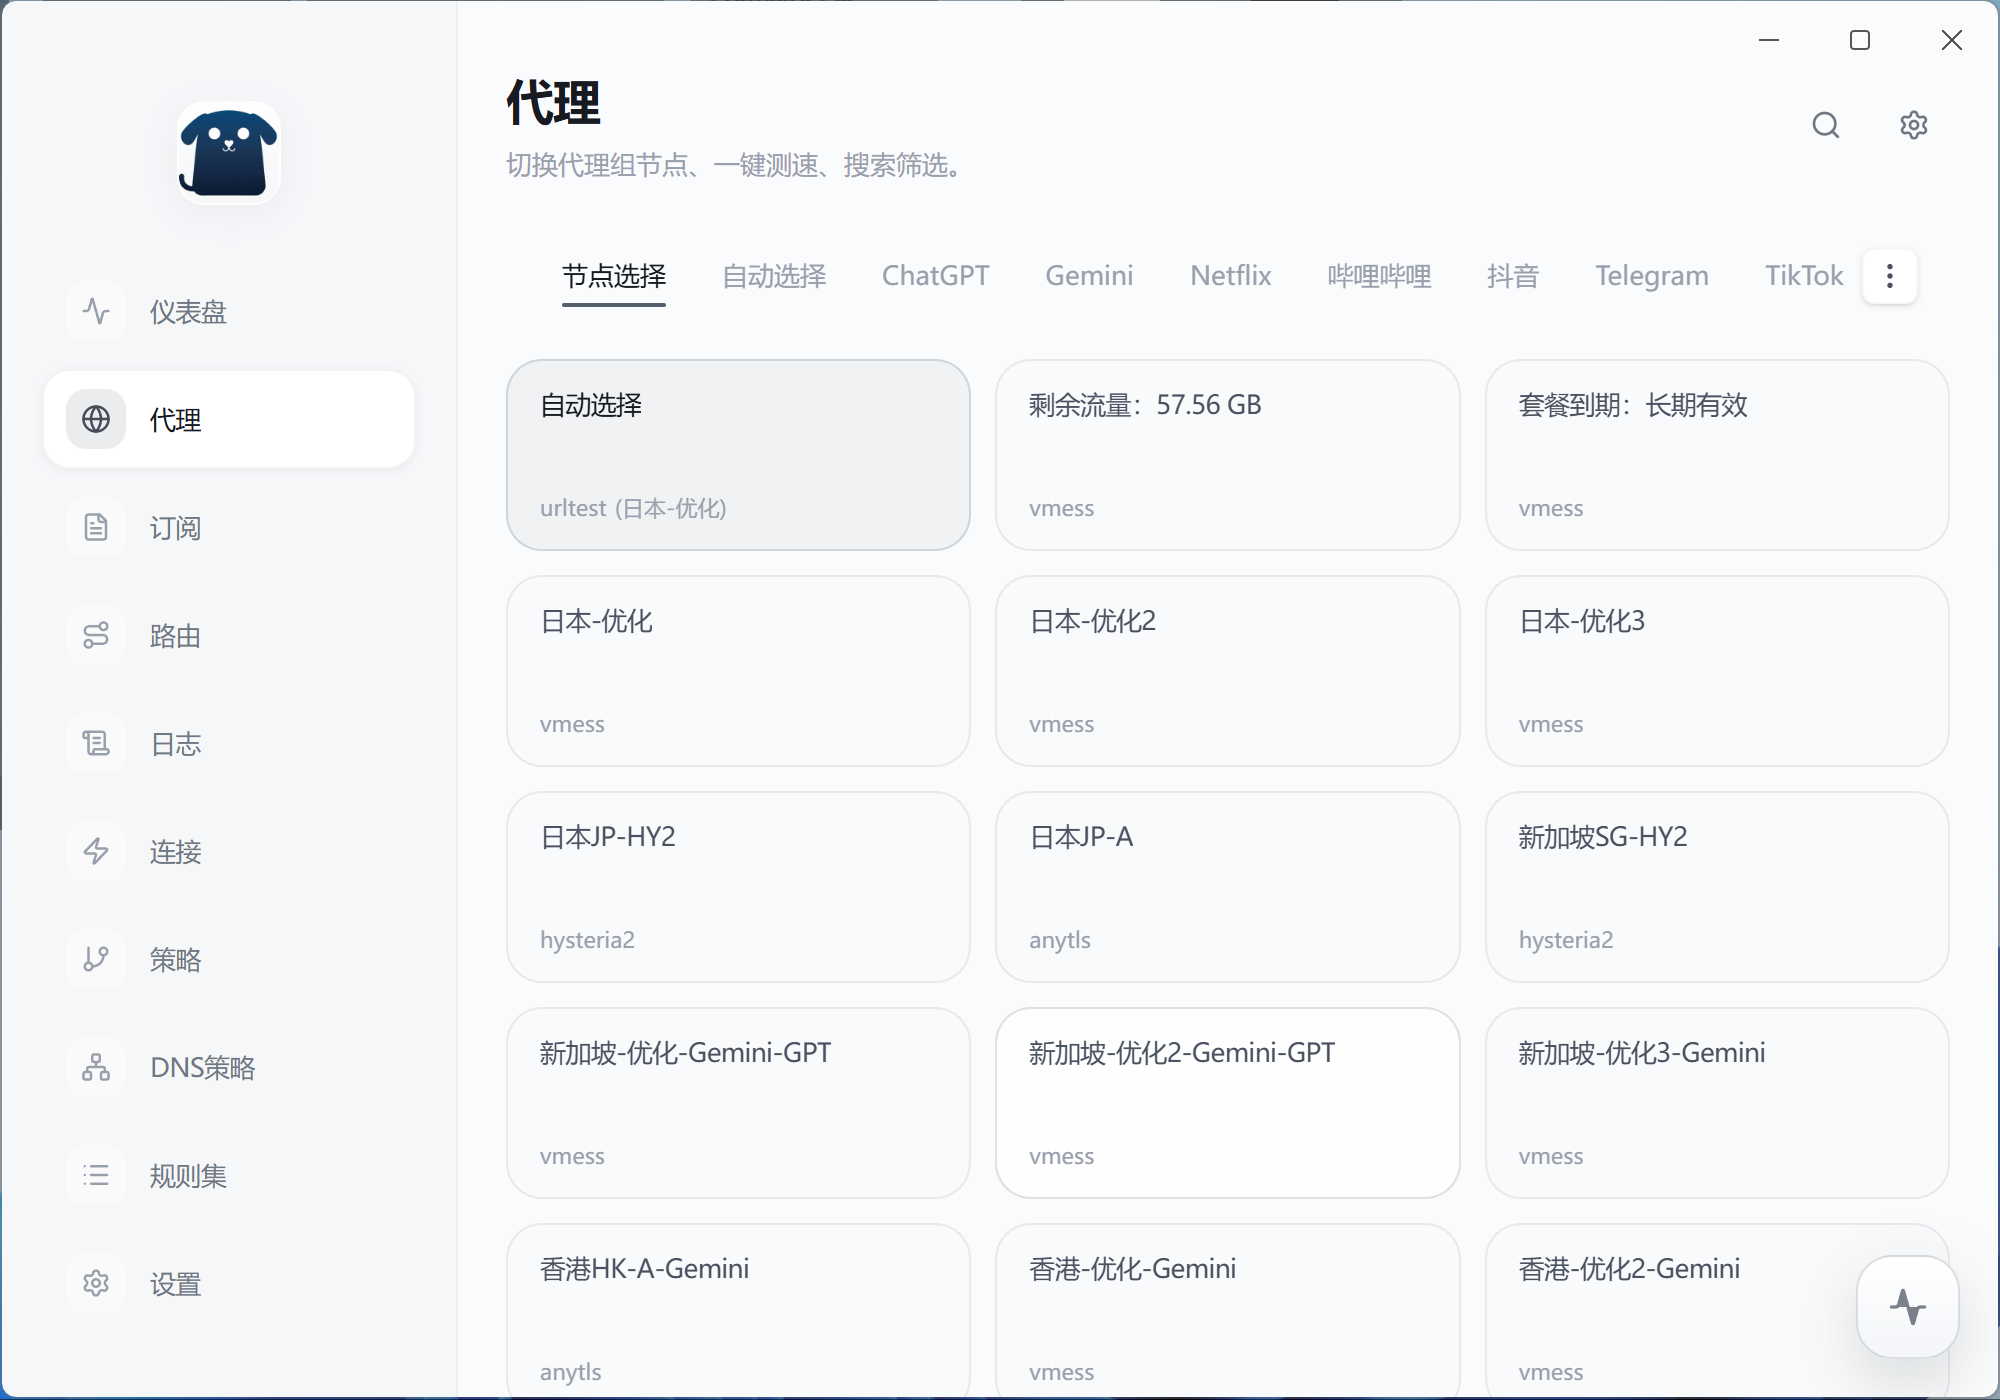Open connections (连接) lightning icon

(x=96, y=851)
